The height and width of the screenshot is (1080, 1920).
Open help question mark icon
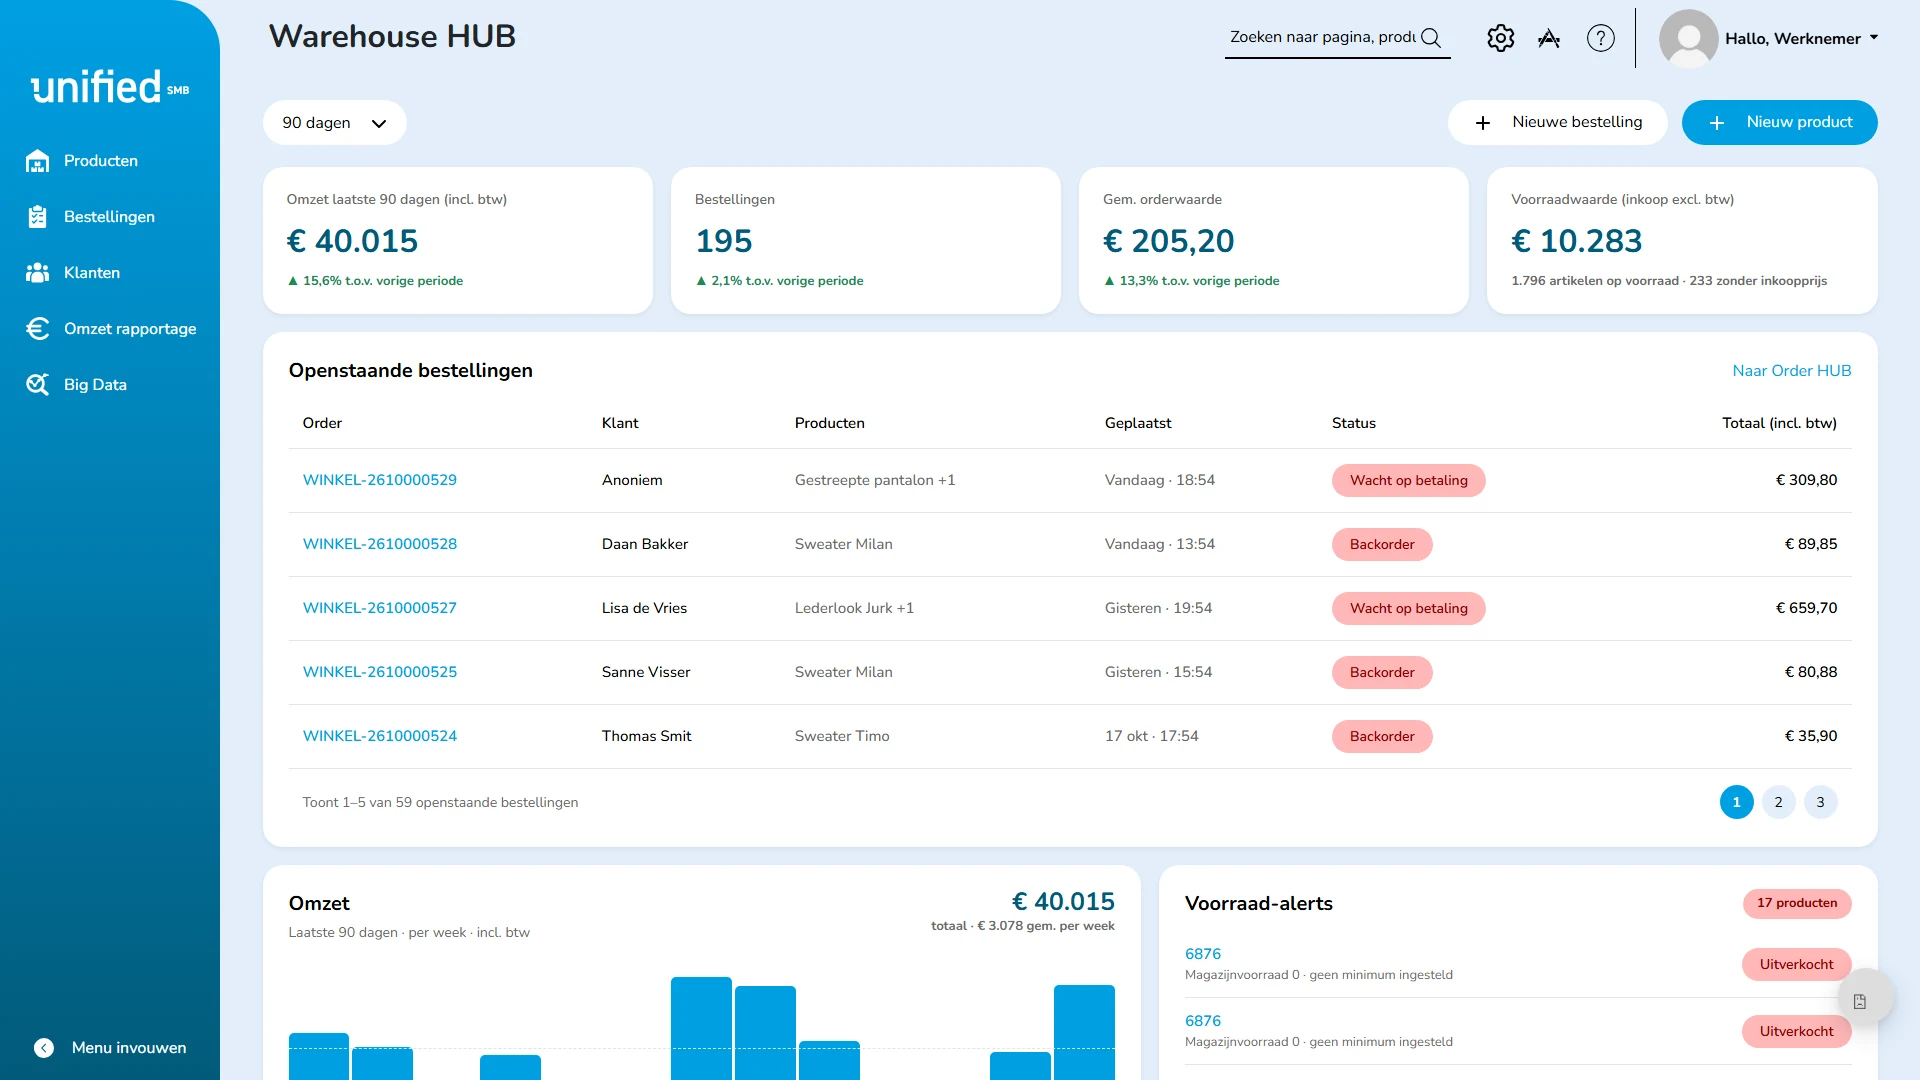(1601, 38)
